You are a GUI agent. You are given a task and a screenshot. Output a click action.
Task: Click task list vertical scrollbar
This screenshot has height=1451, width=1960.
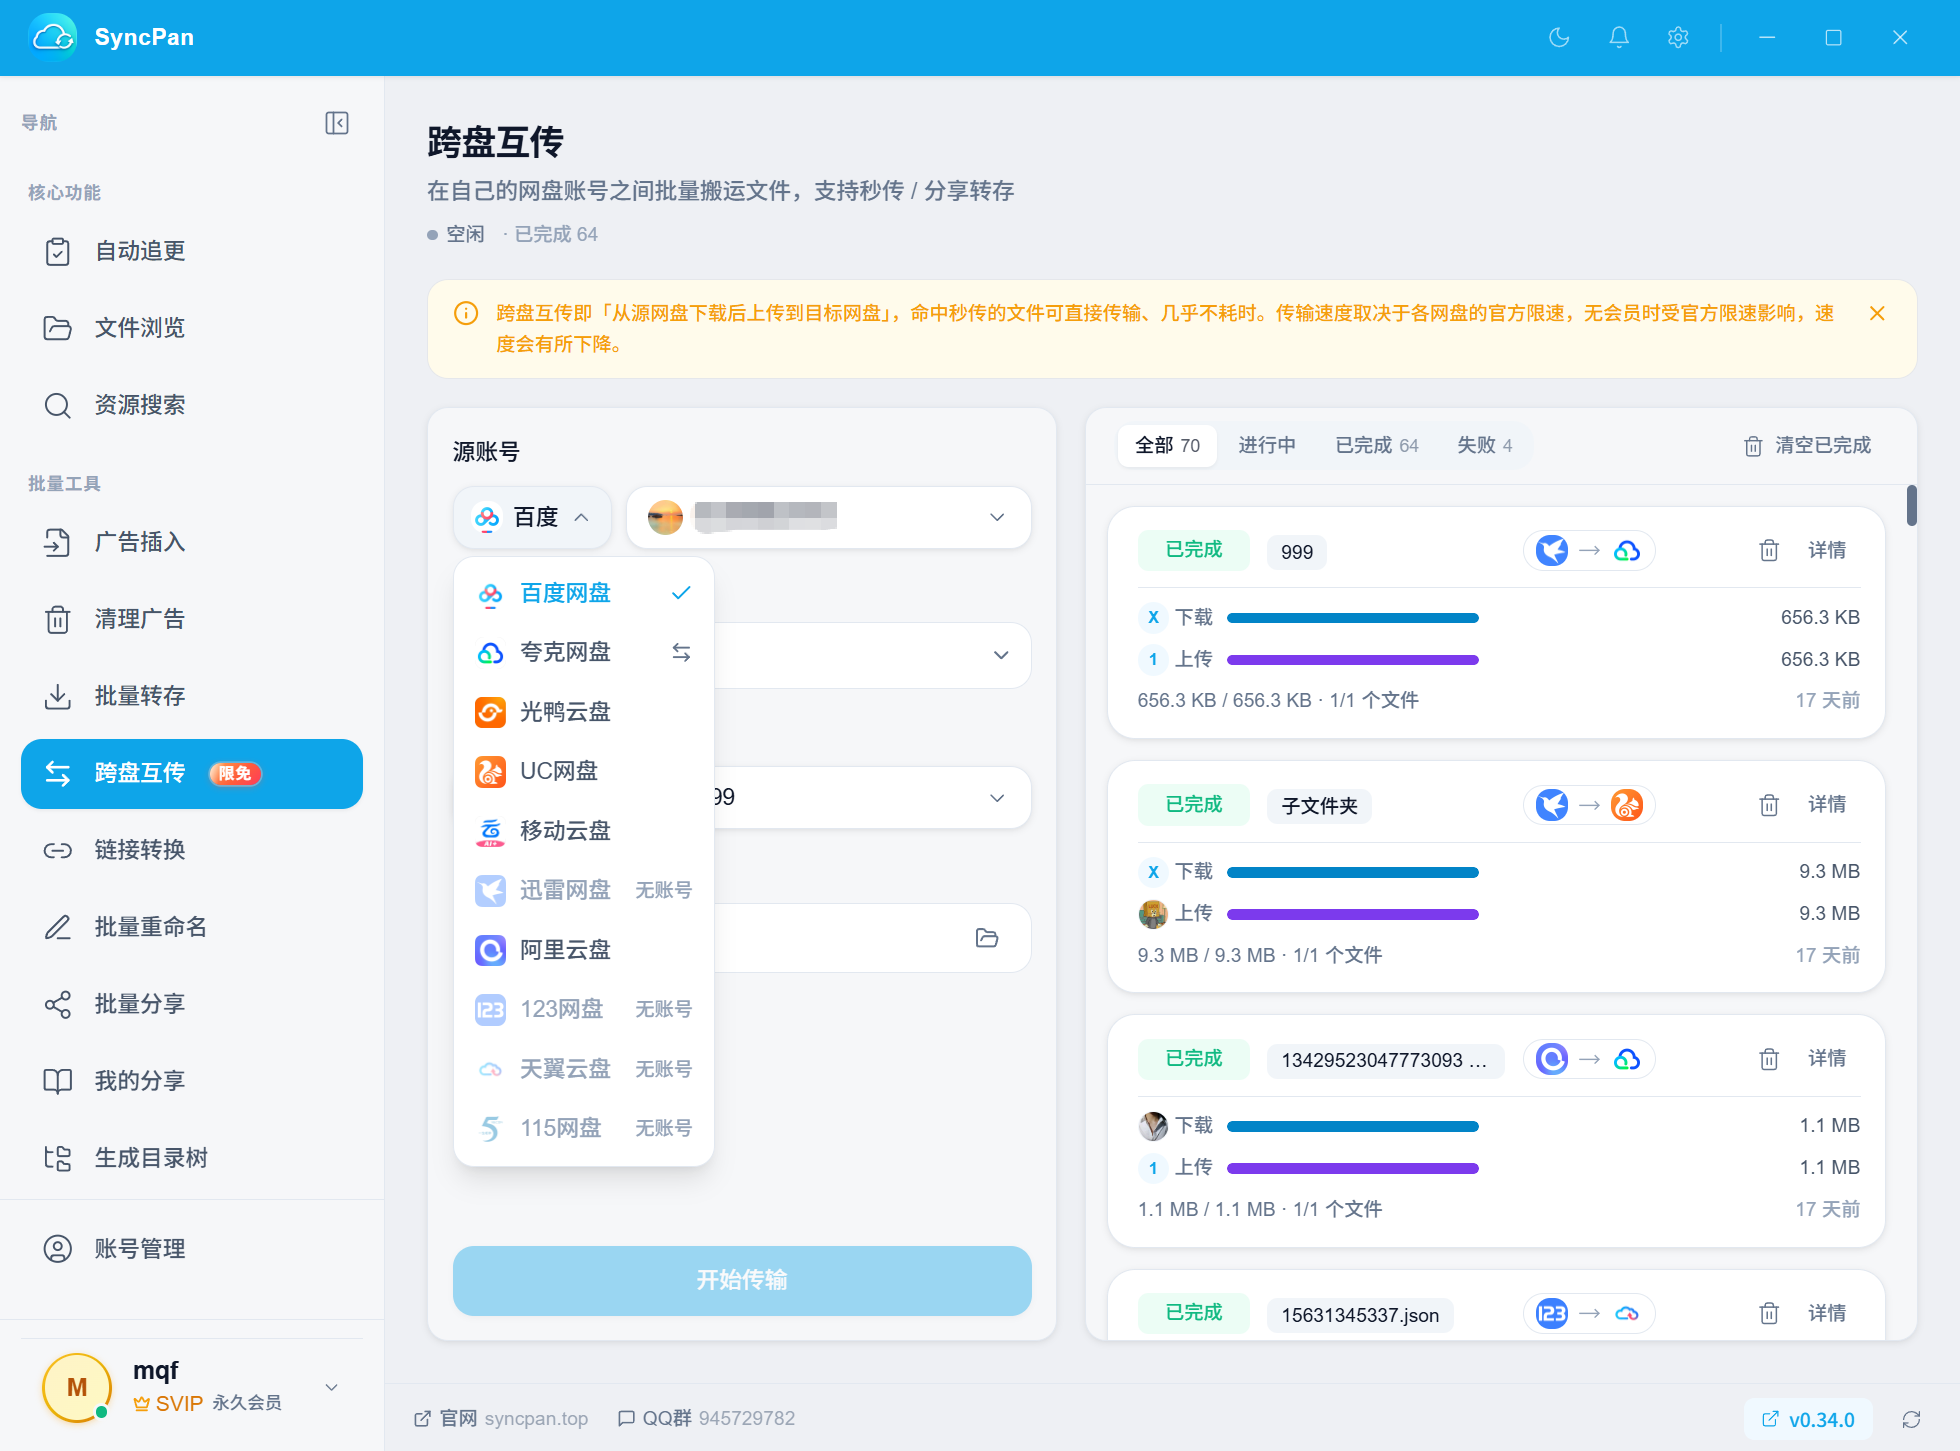pyautogui.click(x=1911, y=505)
